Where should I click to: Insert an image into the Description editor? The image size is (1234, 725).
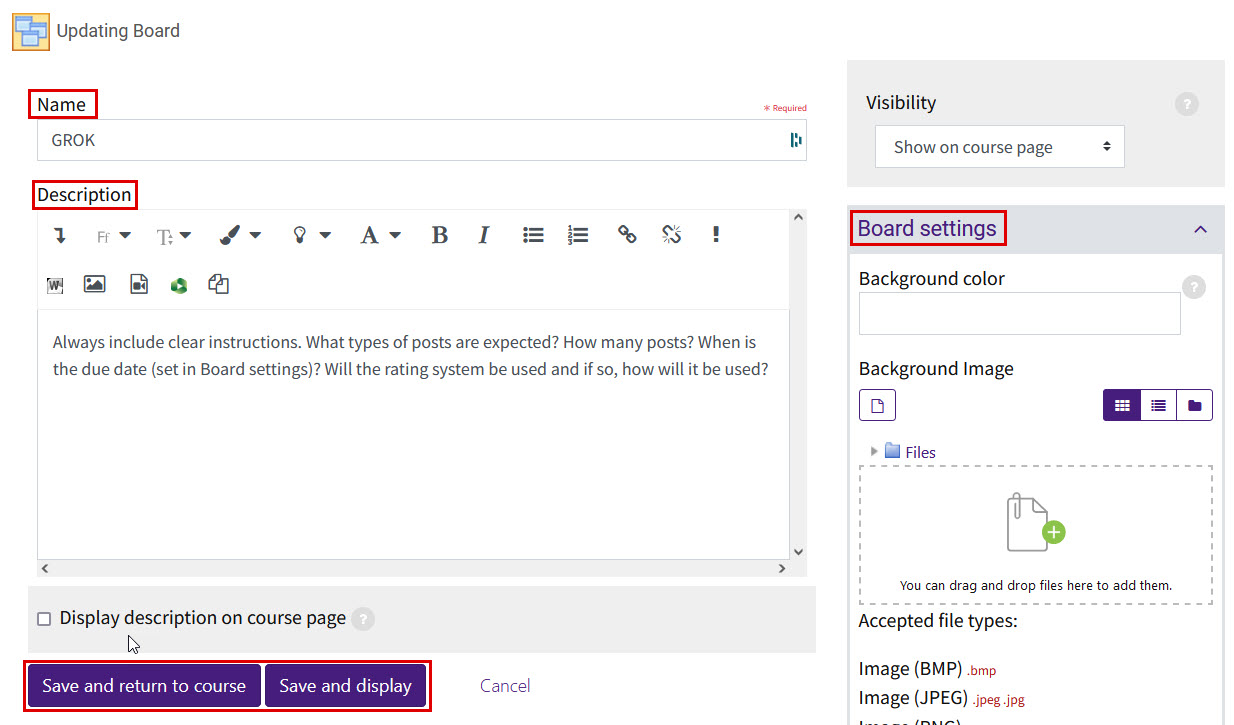(94, 284)
